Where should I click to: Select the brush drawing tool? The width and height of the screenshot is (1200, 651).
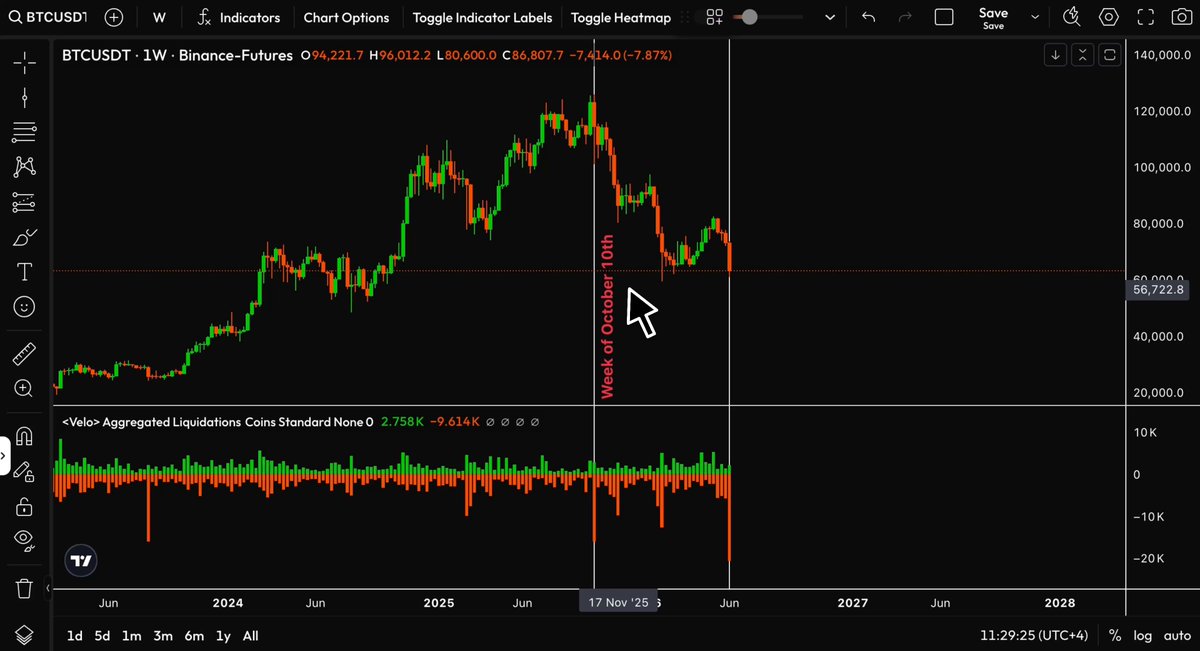[25, 237]
